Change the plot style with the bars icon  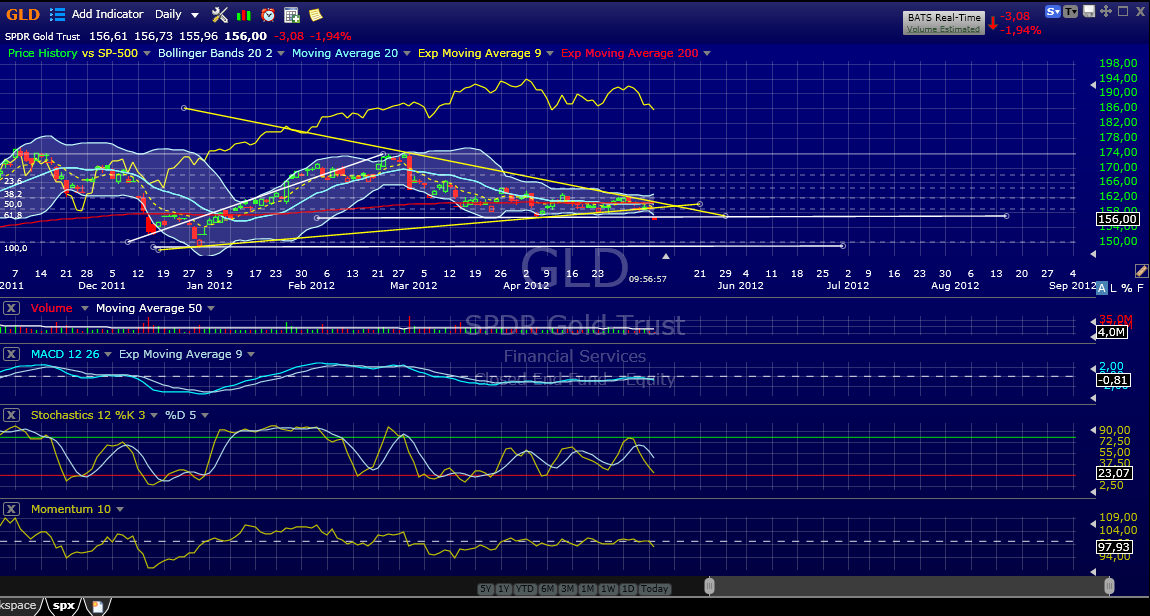243,15
